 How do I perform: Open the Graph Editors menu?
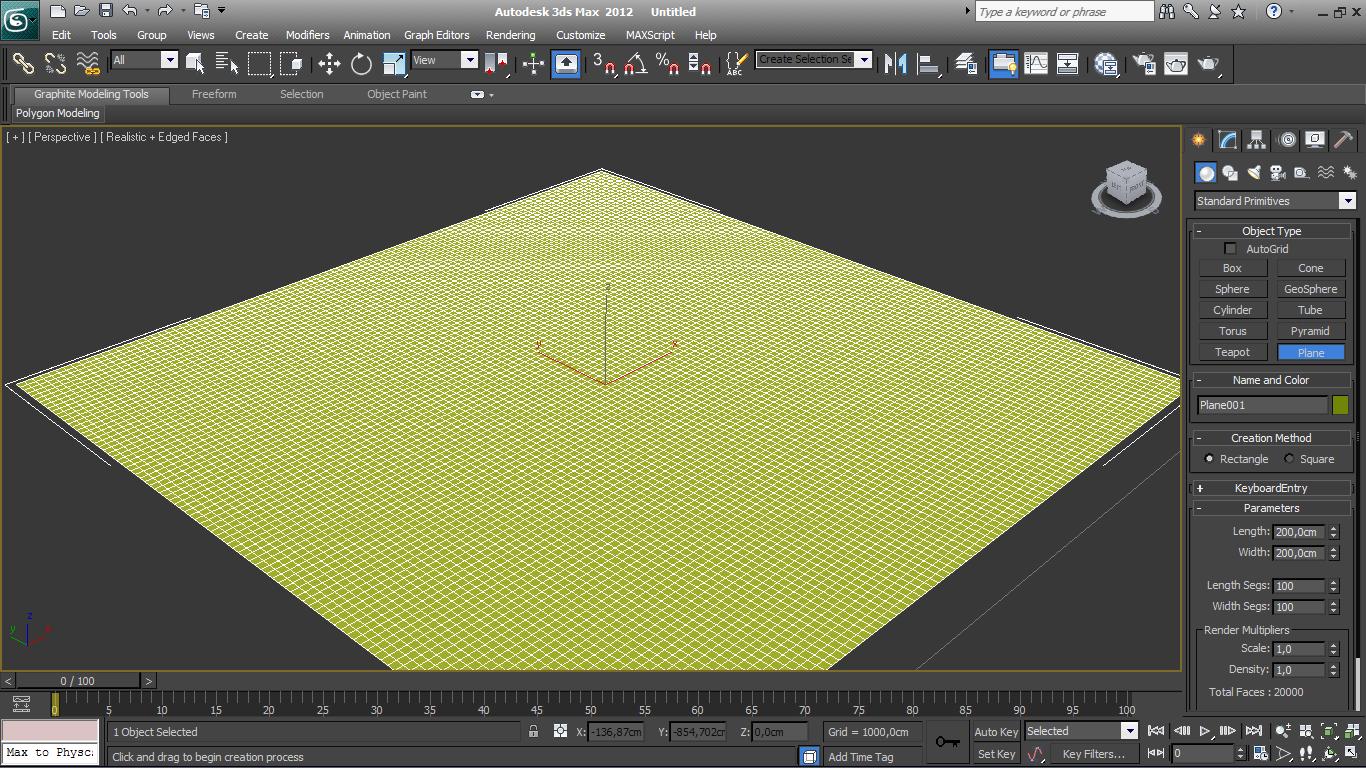436,35
